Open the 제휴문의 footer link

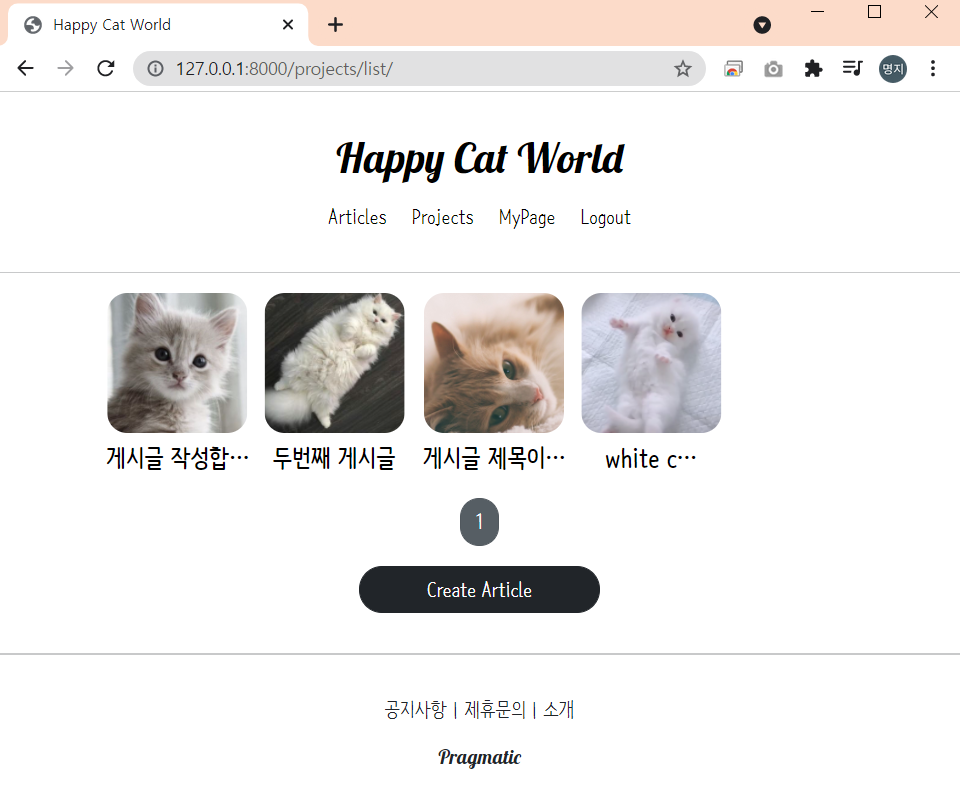[495, 709]
